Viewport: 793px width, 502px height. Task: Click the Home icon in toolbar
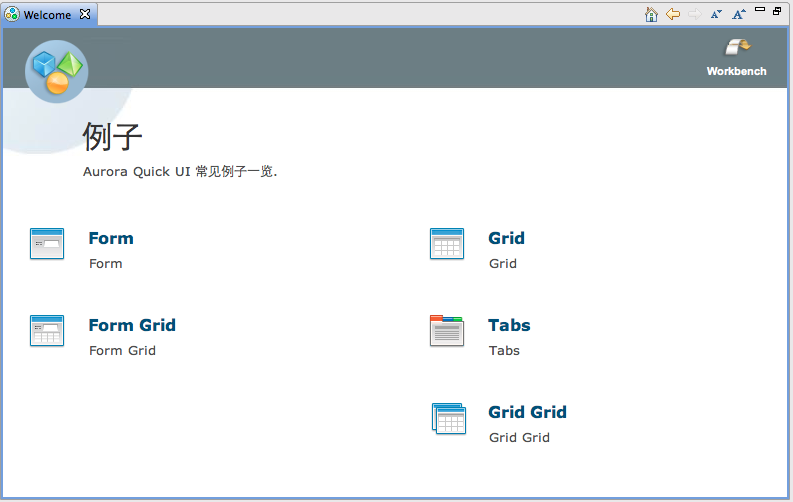(x=651, y=14)
